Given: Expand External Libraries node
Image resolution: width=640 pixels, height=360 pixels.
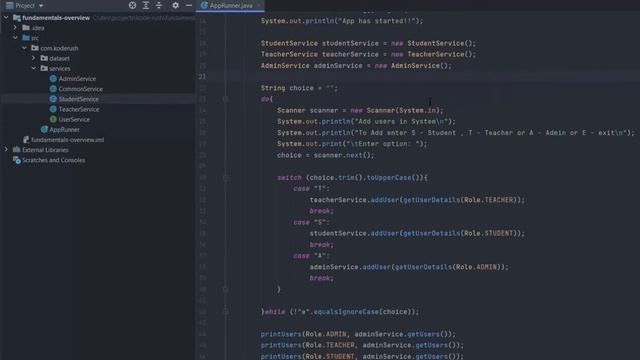Looking at the screenshot, I should (x=6, y=150).
